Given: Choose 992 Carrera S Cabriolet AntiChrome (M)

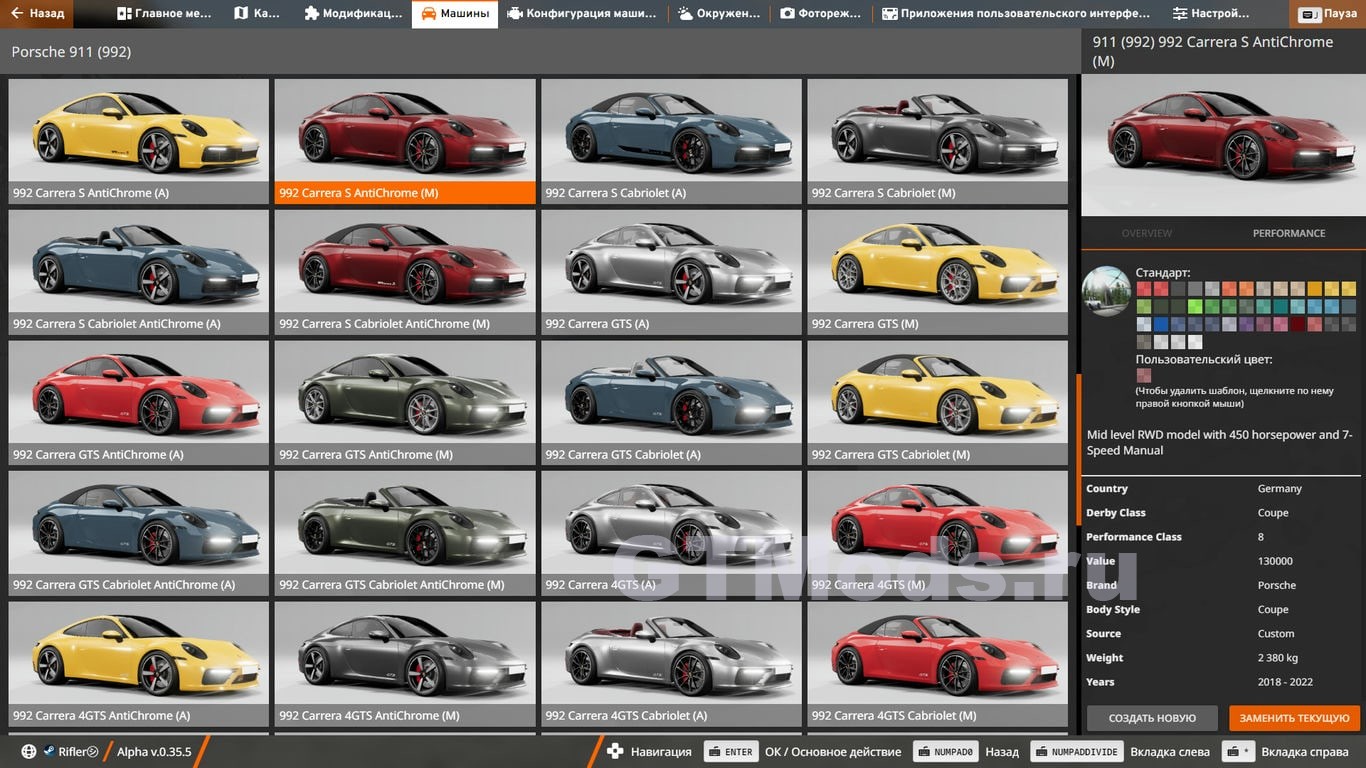Looking at the screenshot, I should (x=405, y=272).
